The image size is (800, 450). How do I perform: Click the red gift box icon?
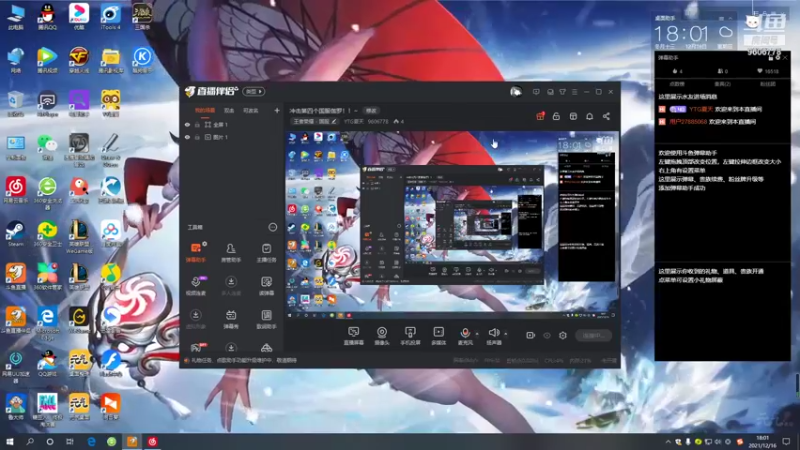tap(540, 116)
